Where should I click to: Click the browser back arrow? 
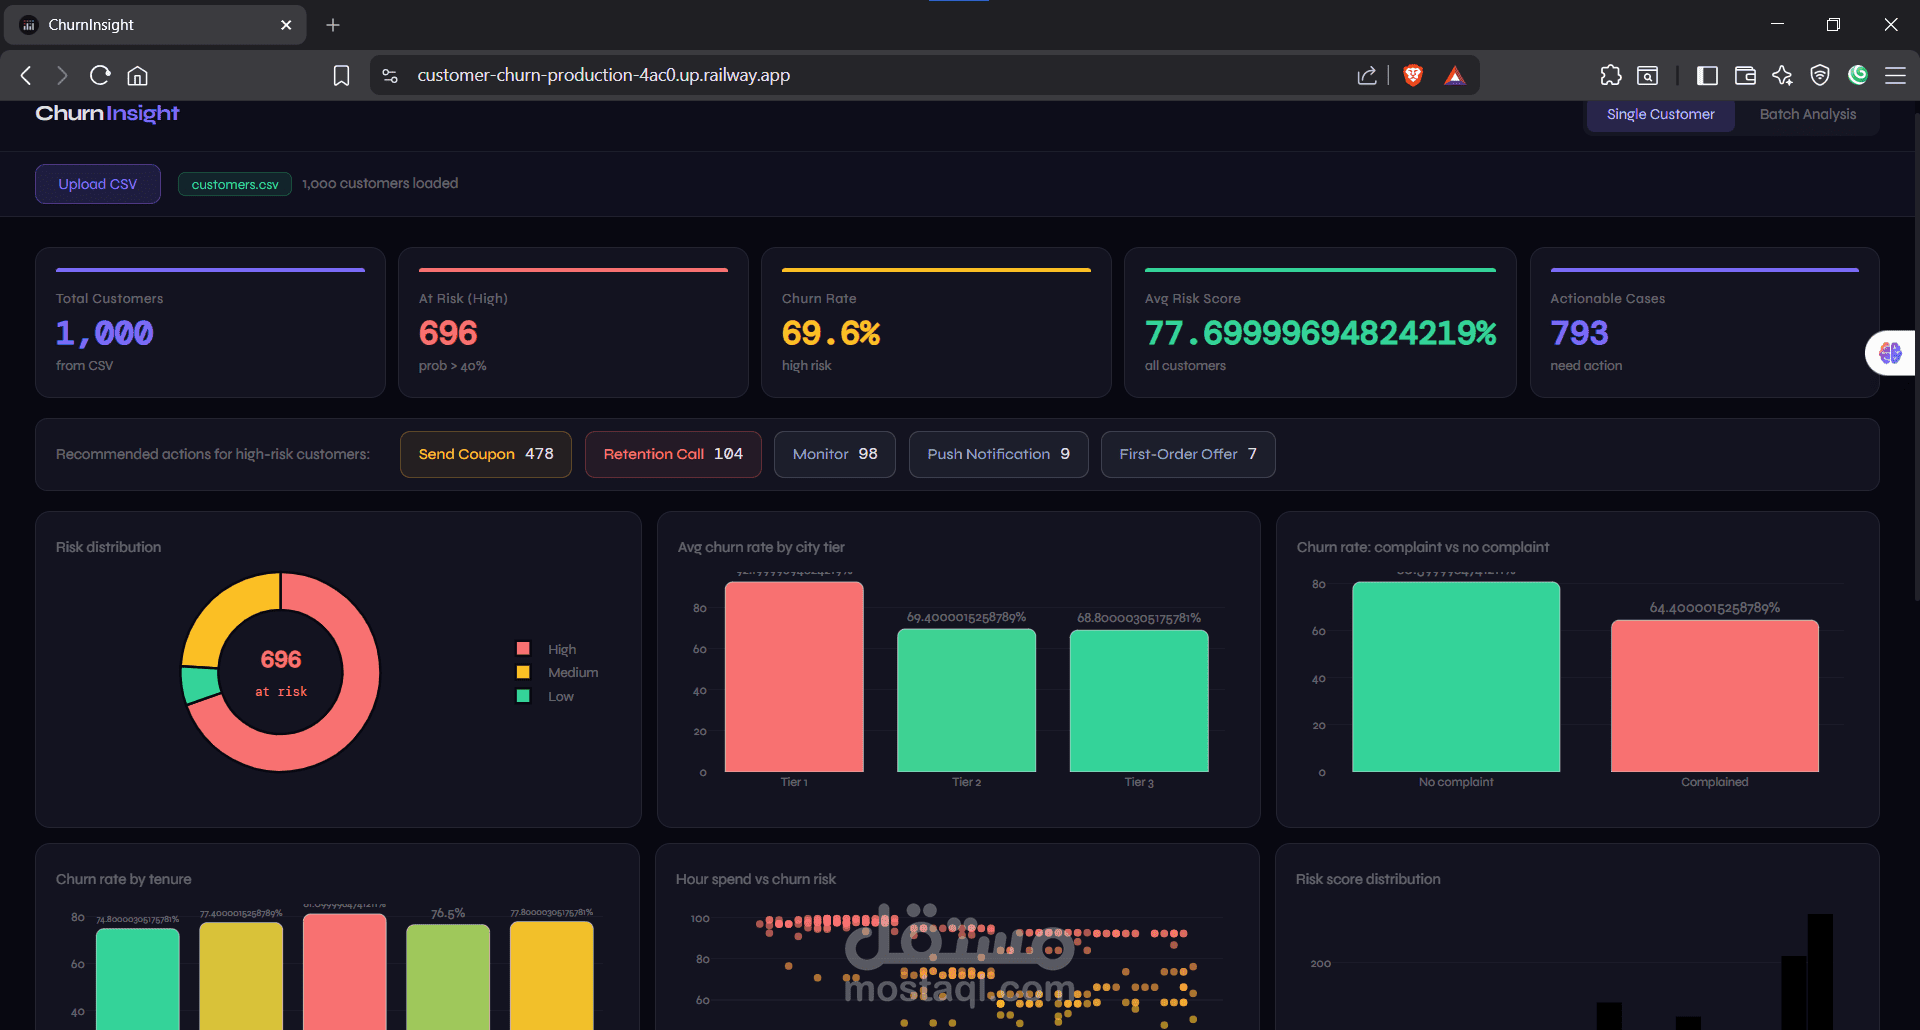27,75
